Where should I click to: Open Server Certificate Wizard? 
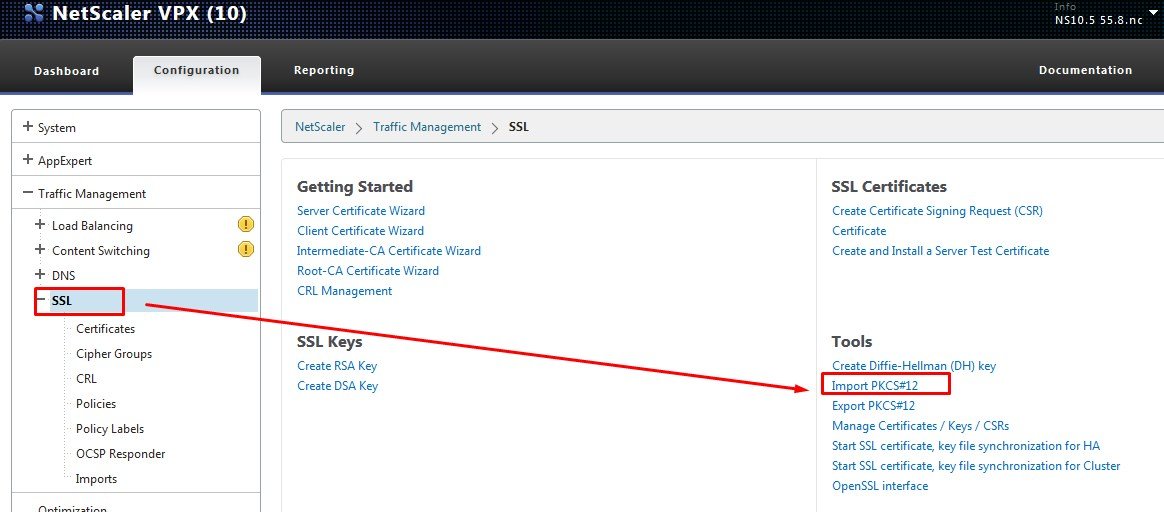[x=360, y=211]
